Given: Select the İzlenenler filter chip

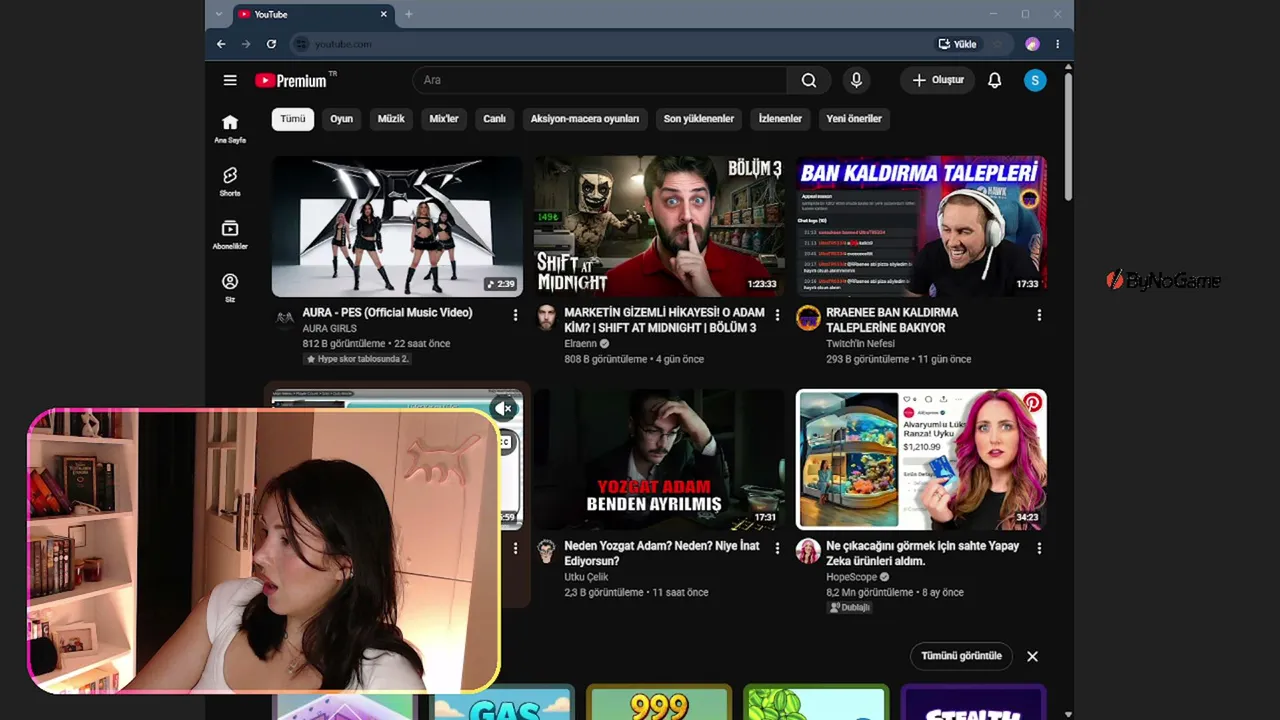Looking at the screenshot, I should pyautogui.click(x=780, y=119).
